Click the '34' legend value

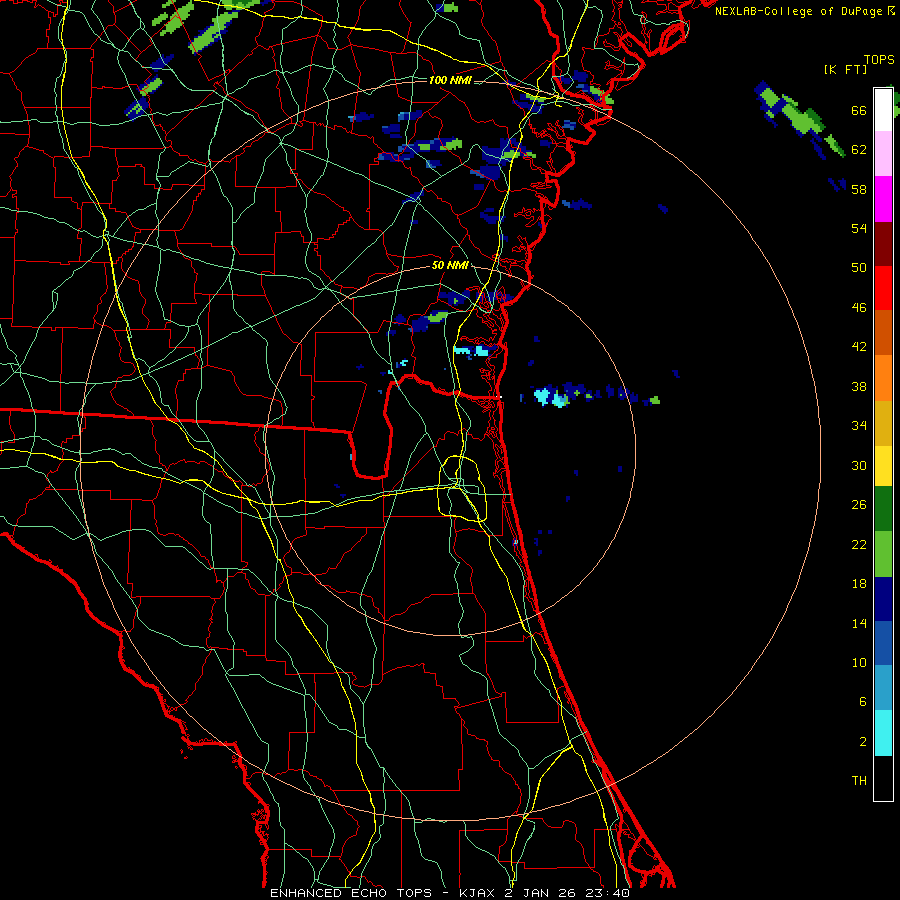point(859,426)
